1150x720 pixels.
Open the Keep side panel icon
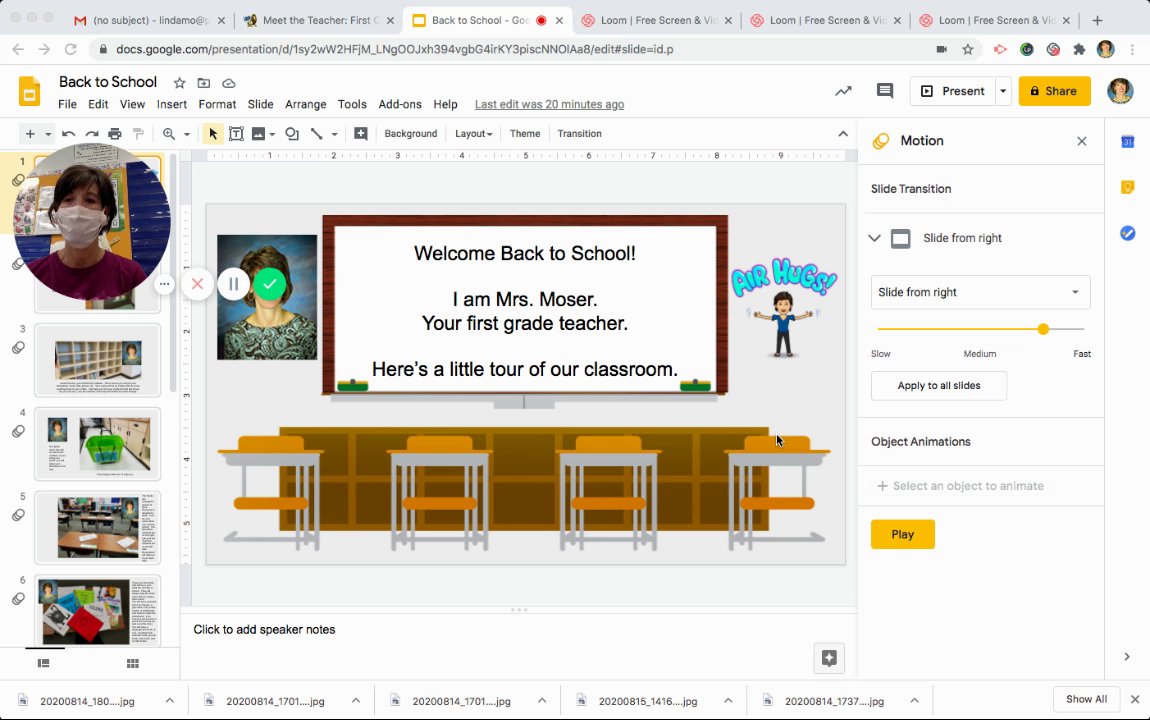click(1128, 187)
